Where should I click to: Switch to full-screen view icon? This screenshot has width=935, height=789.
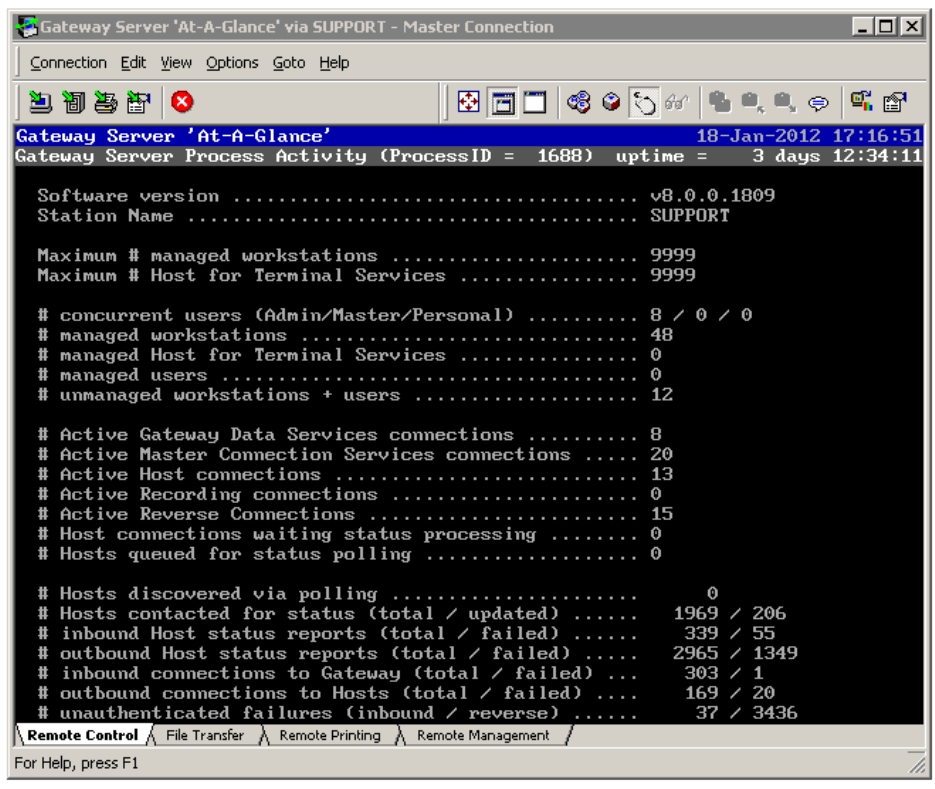point(468,102)
